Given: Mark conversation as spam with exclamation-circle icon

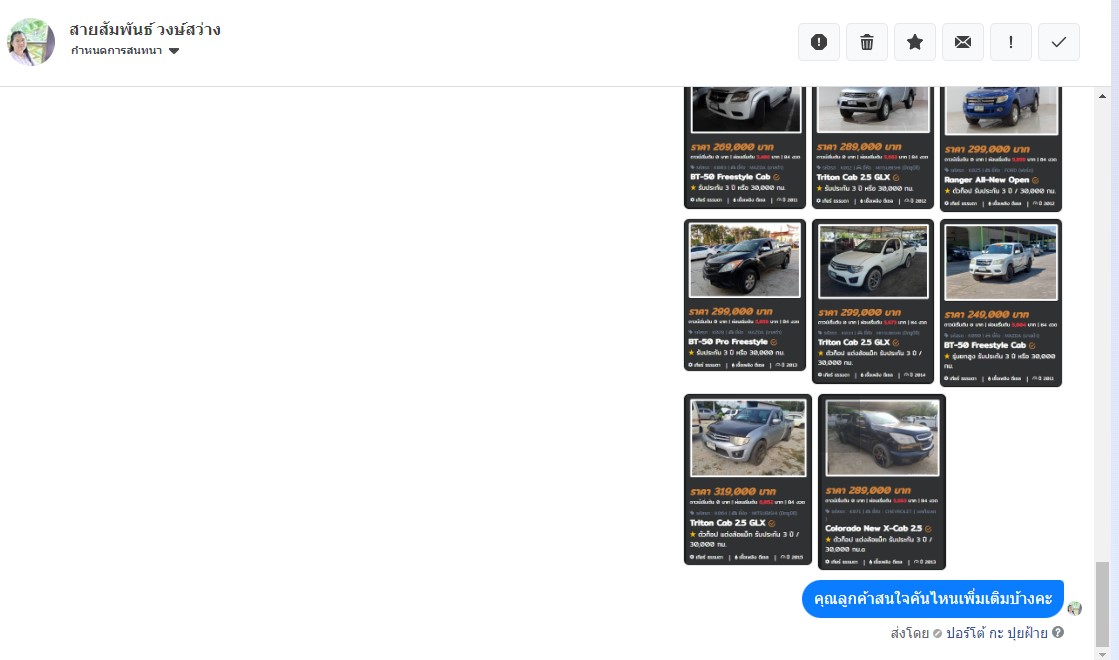Looking at the screenshot, I should (x=819, y=42).
